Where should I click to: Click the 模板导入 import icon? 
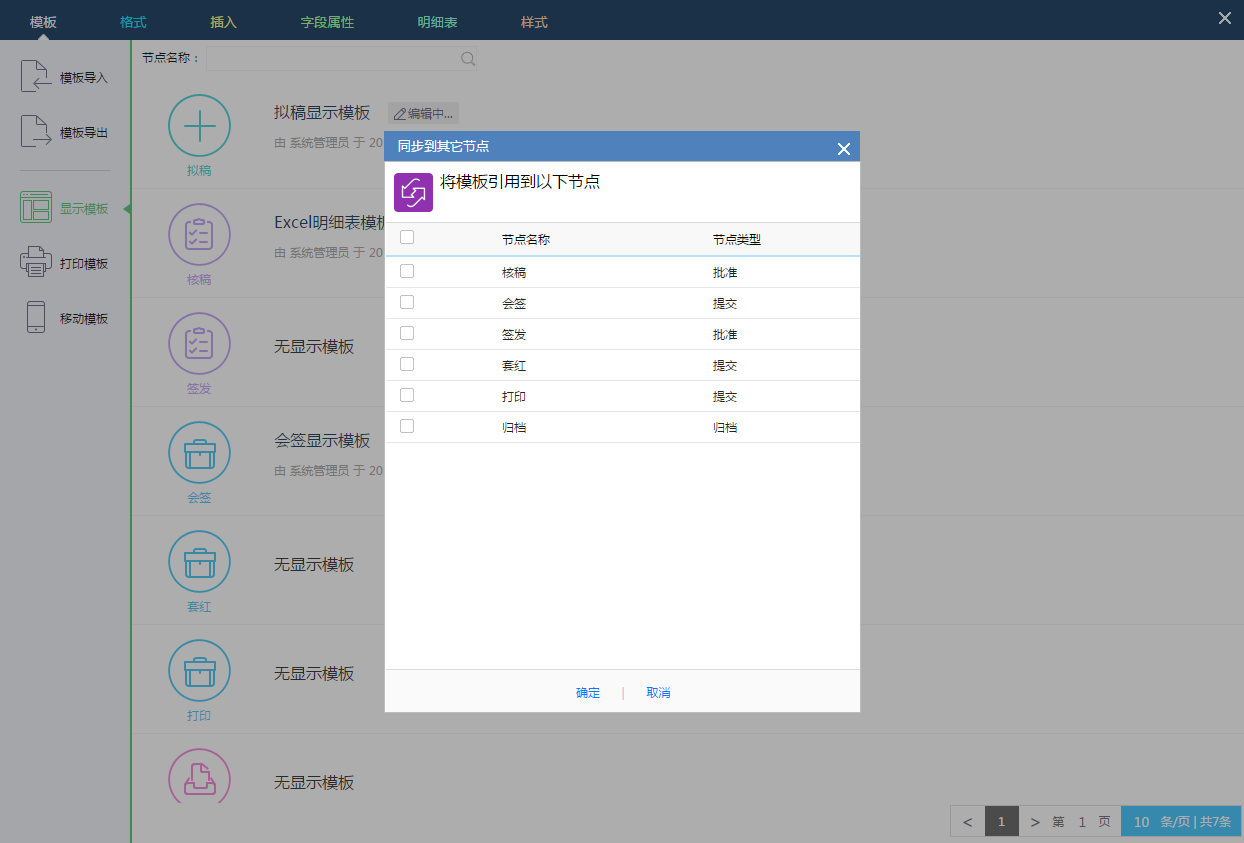tap(35, 77)
